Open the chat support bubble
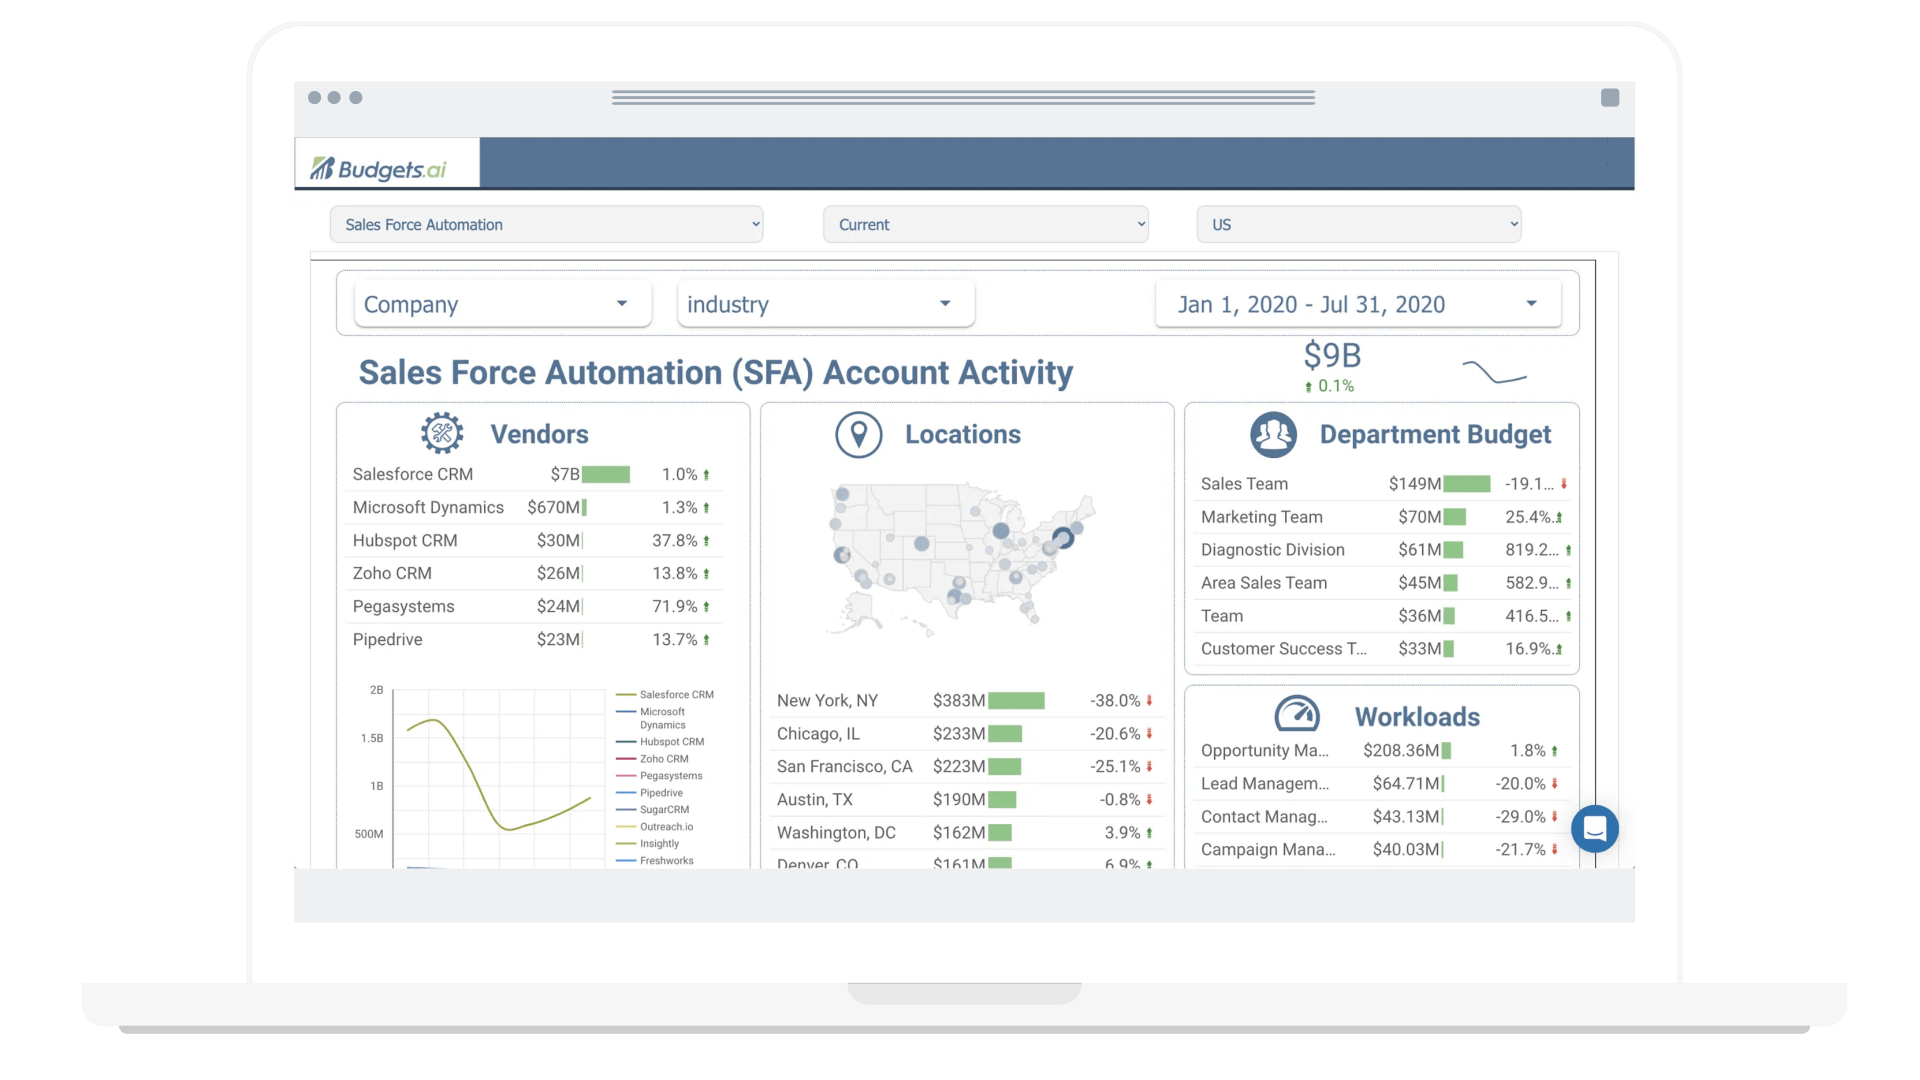 tap(1595, 829)
